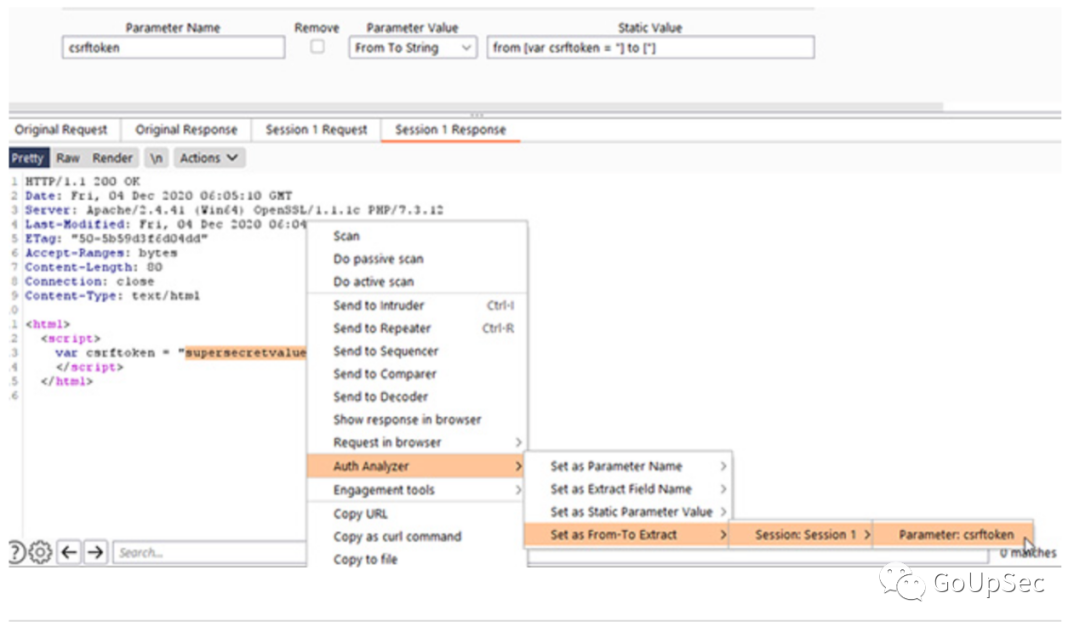Go to previous search match arrow

click(x=69, y=552)
